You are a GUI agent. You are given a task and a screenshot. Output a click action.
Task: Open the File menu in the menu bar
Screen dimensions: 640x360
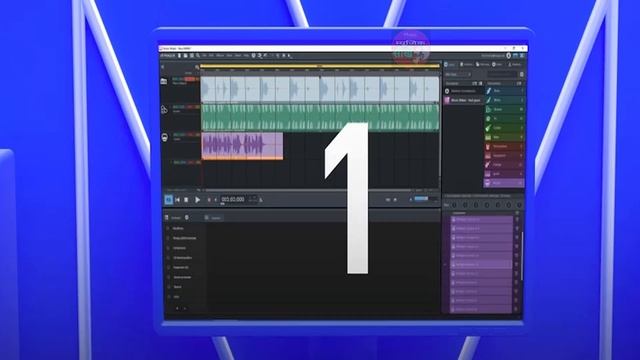[204, 56]
